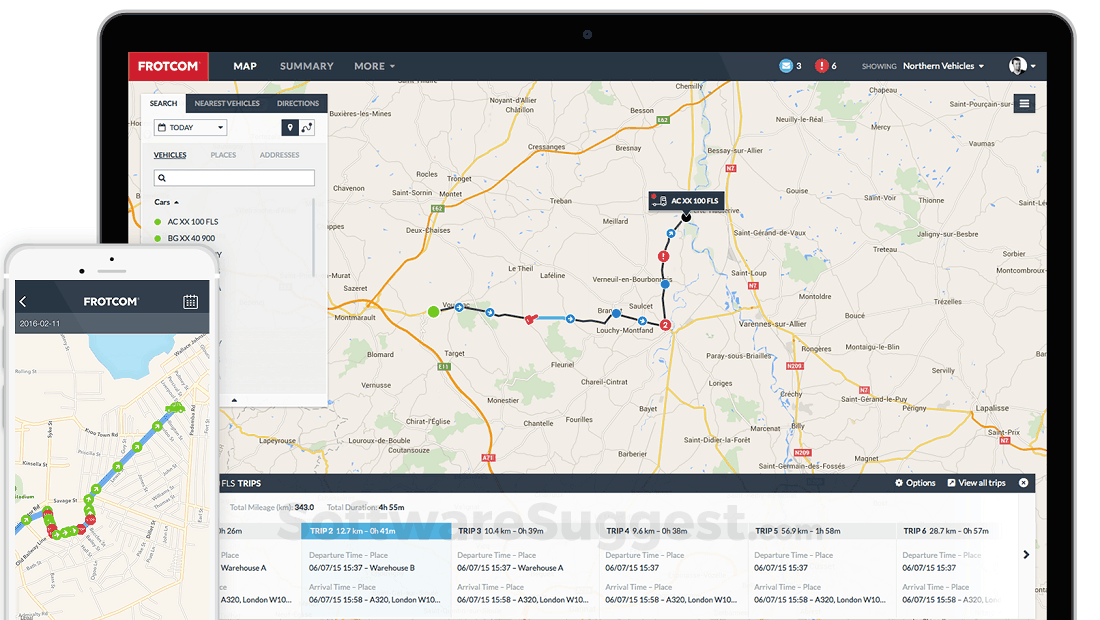The image size is (1100, 620).
Task: Open the map layers menu icon
Action: pos(1024,103)
